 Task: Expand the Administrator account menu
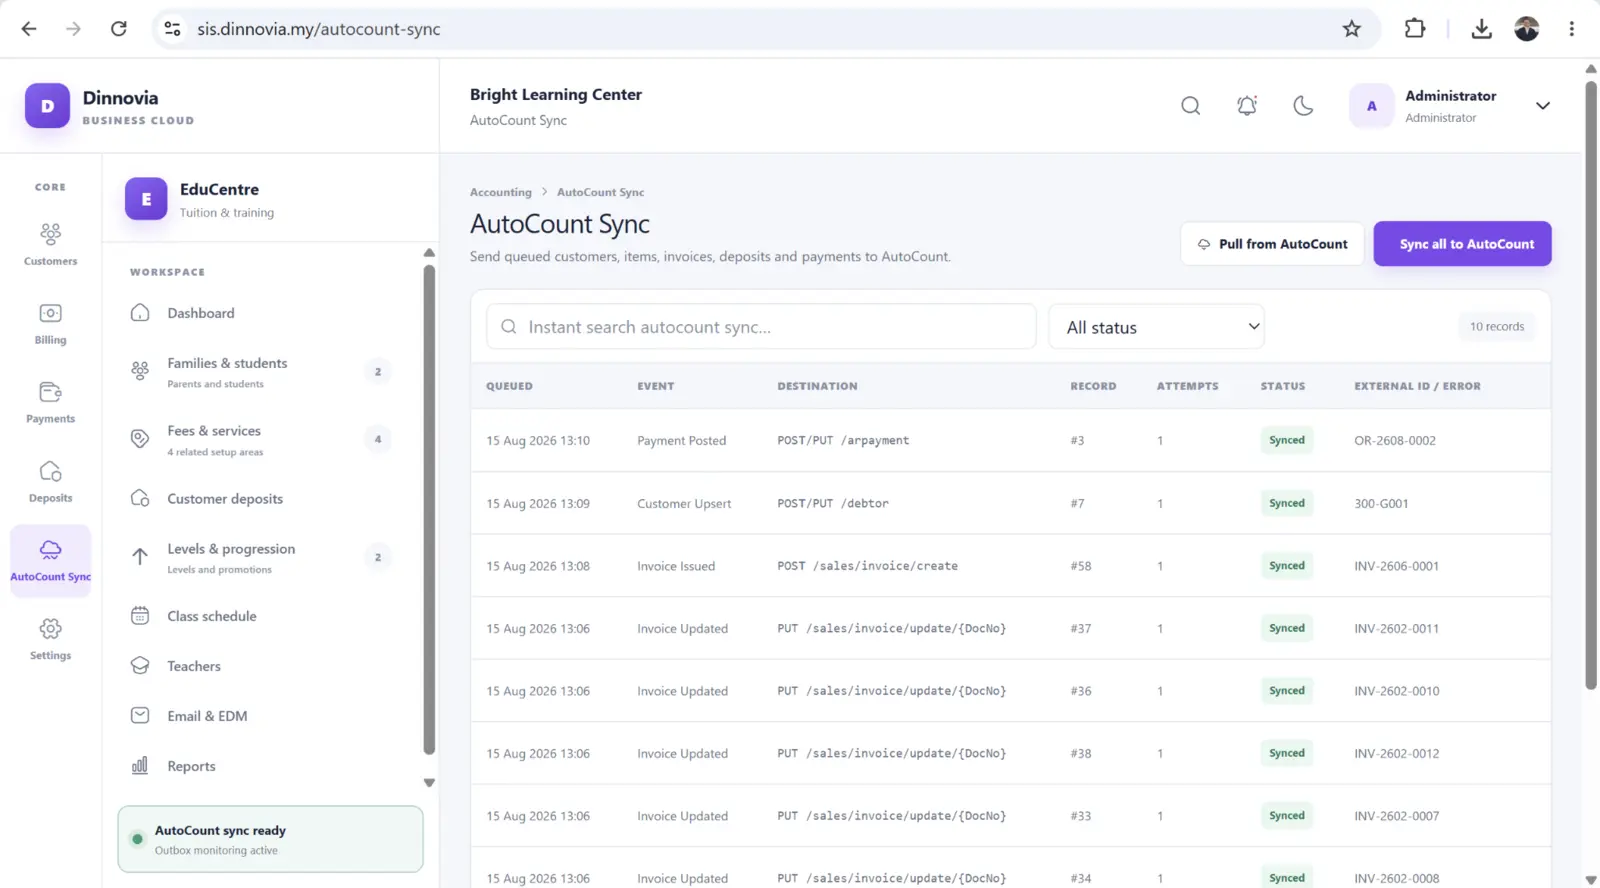point(1543,106)
